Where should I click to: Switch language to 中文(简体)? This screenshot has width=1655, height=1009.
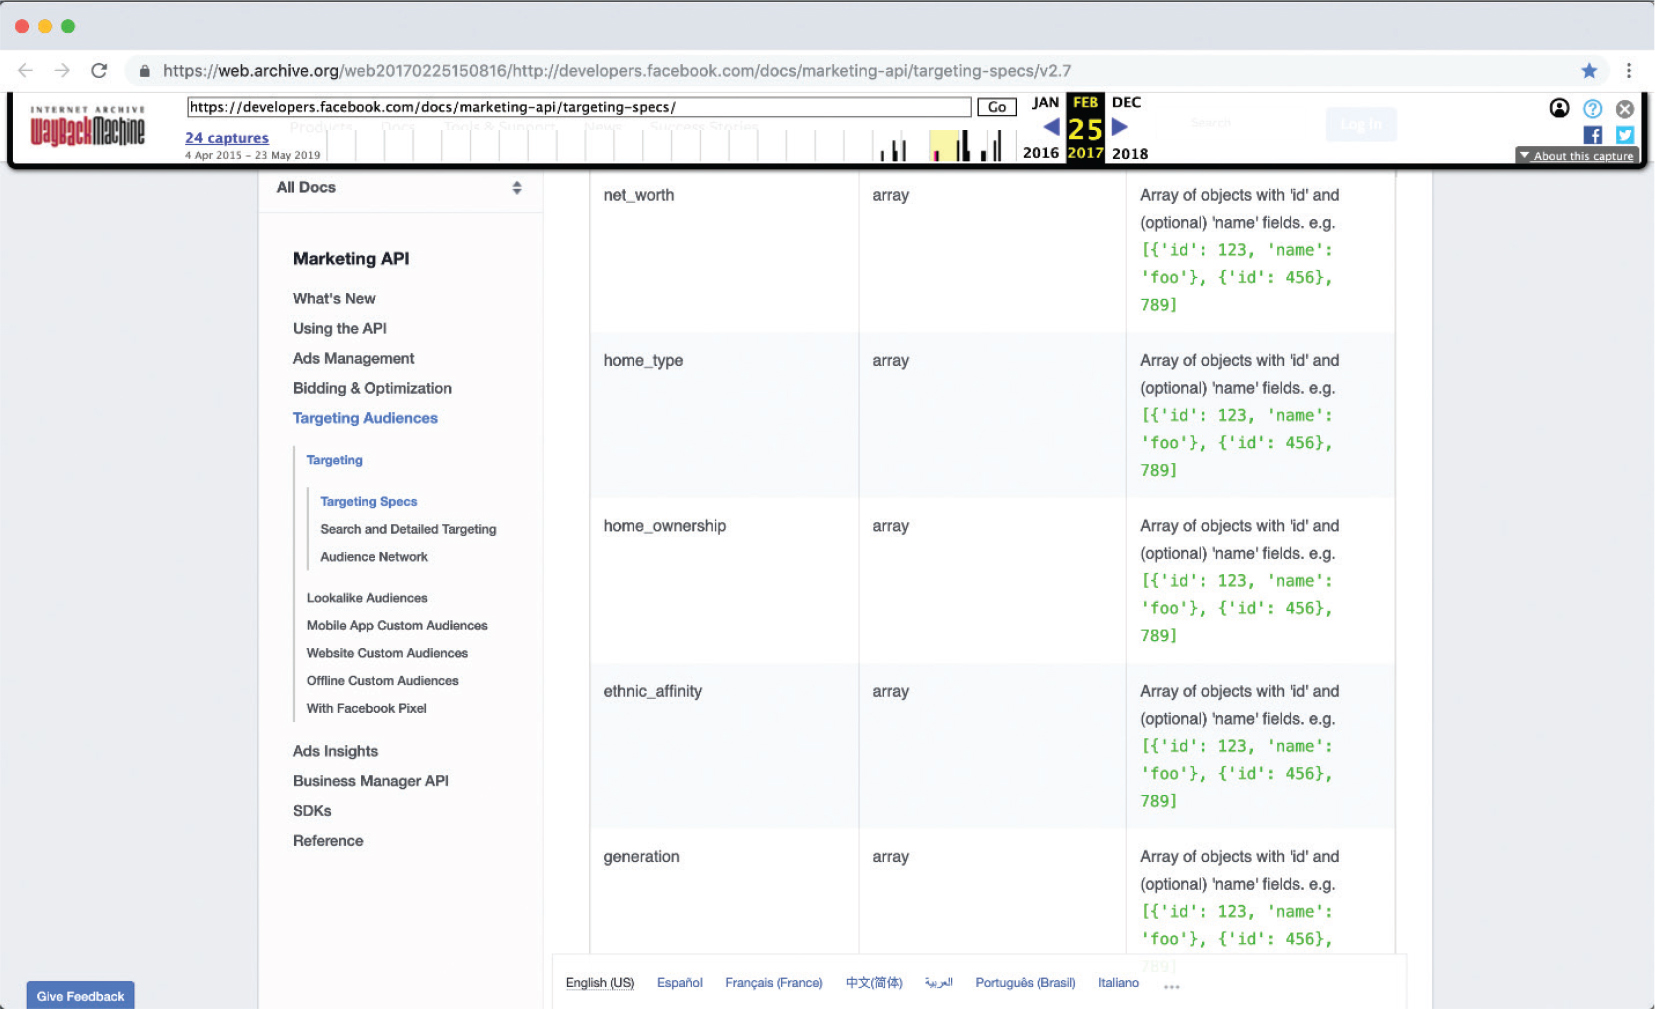tap(874, 983)
